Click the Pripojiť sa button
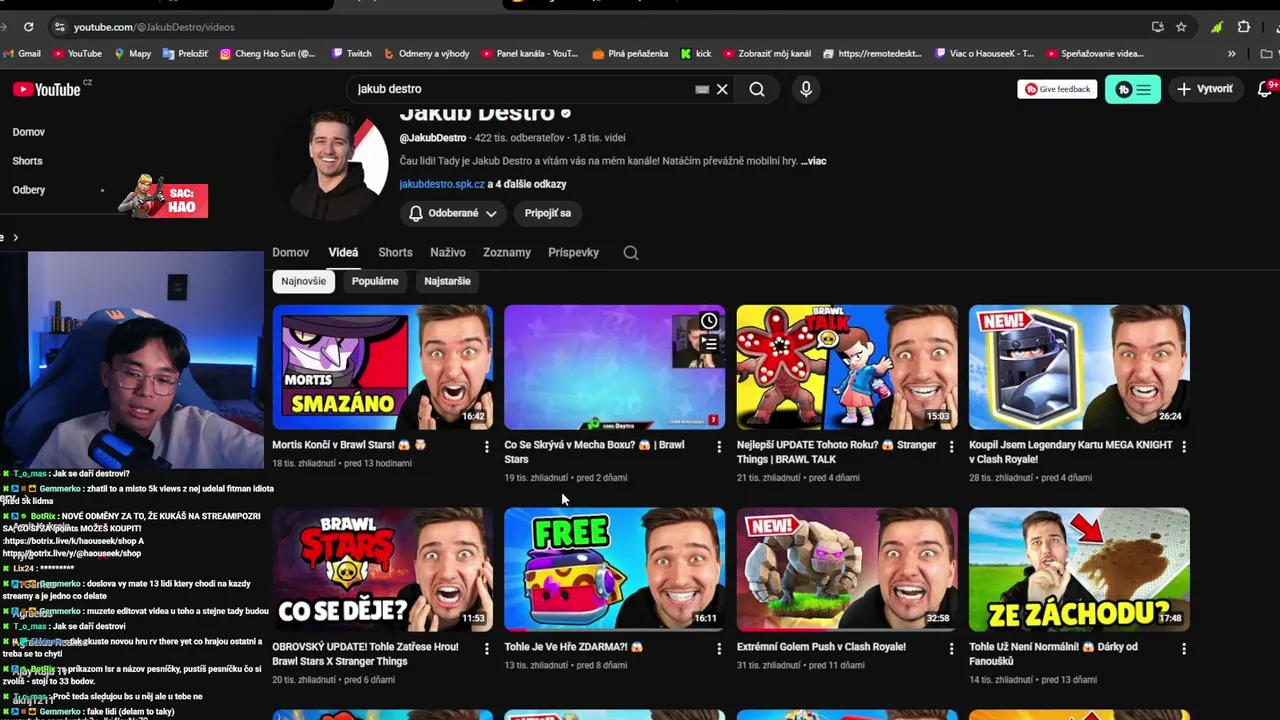Image resolution: width=1280 pixels, height=720 pixels. point(548,213)
